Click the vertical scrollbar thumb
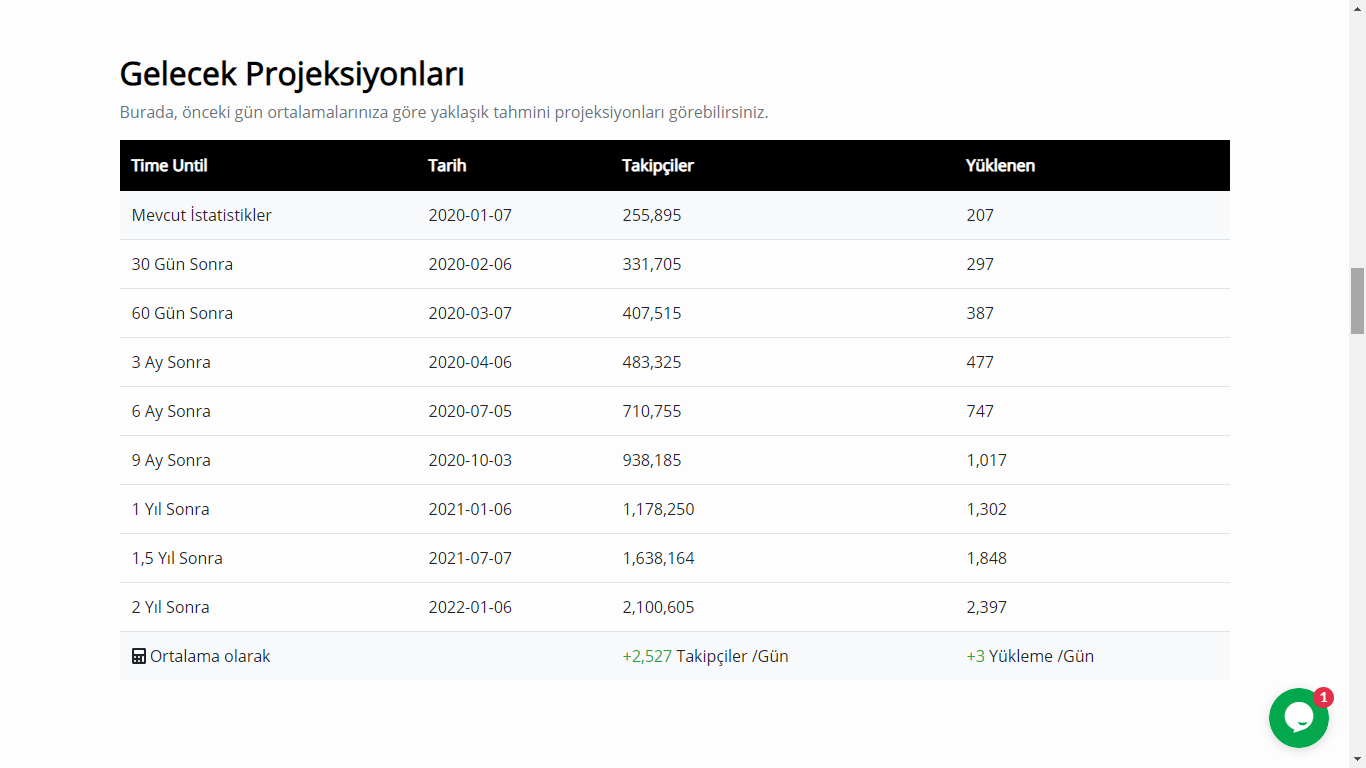The width and height of the screenshot is (1366, 768). [x=1357, y=300]
